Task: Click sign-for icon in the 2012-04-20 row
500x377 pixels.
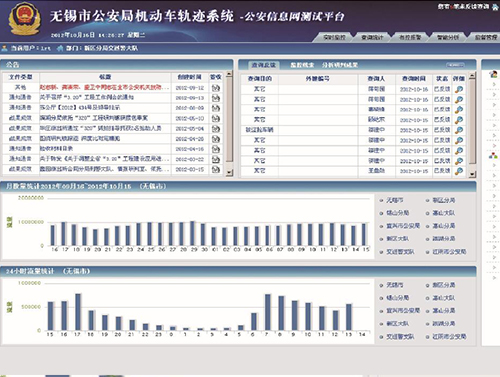Action: 216,139
